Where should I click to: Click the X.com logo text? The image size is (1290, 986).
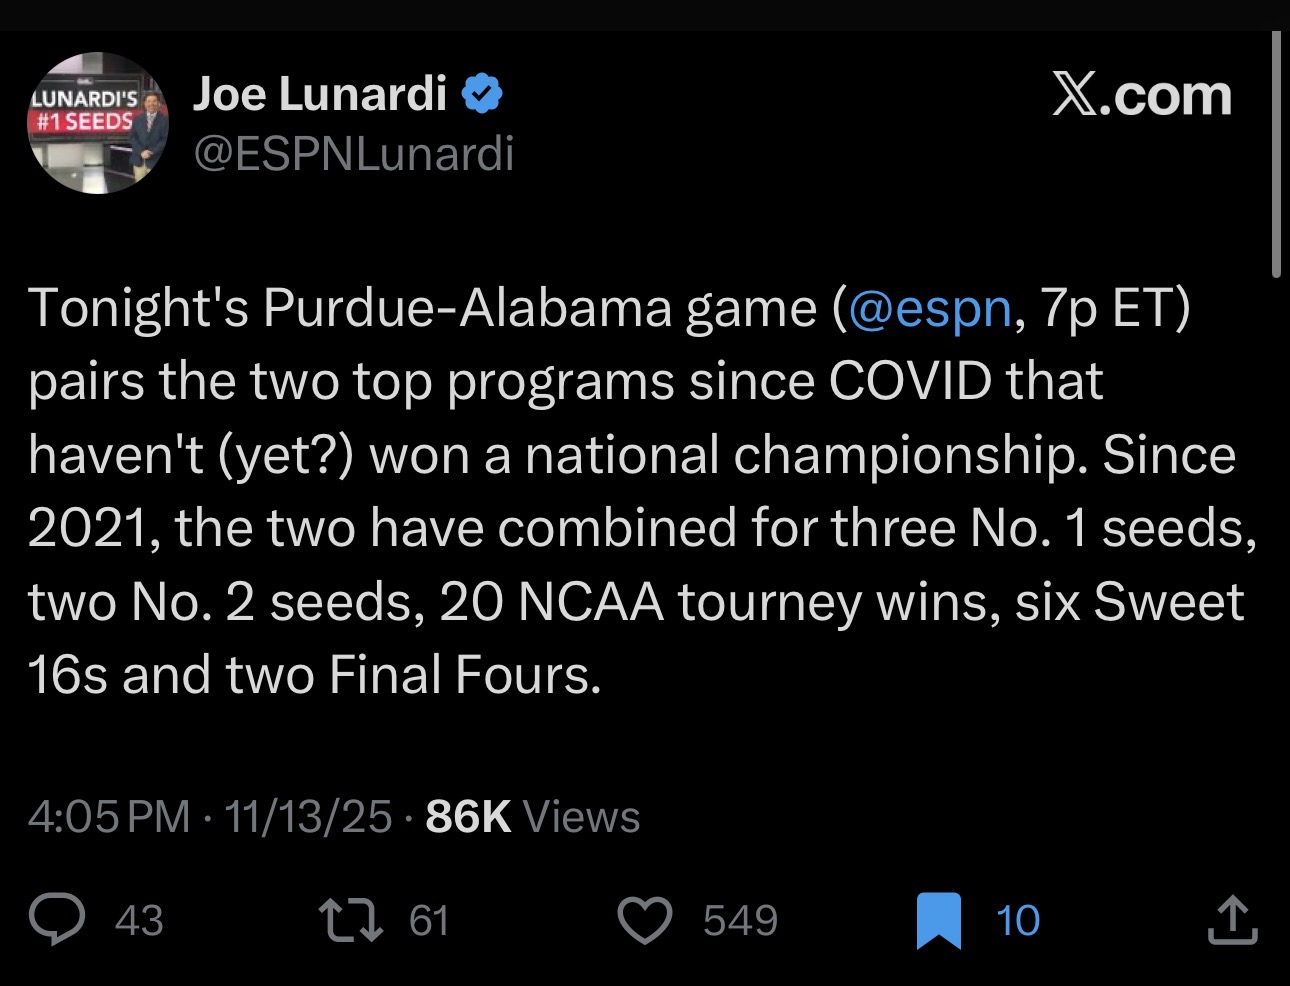(x=1141, y=95)
